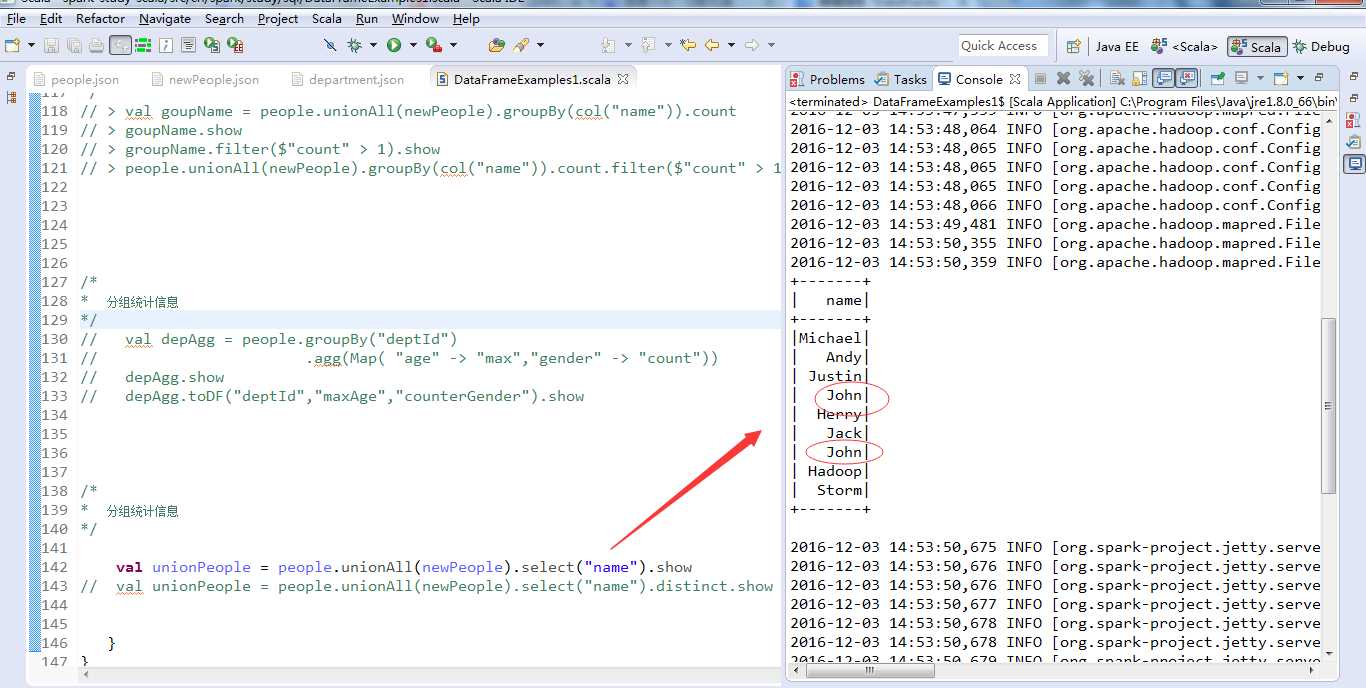Open the Help menu

click(466, 18)
